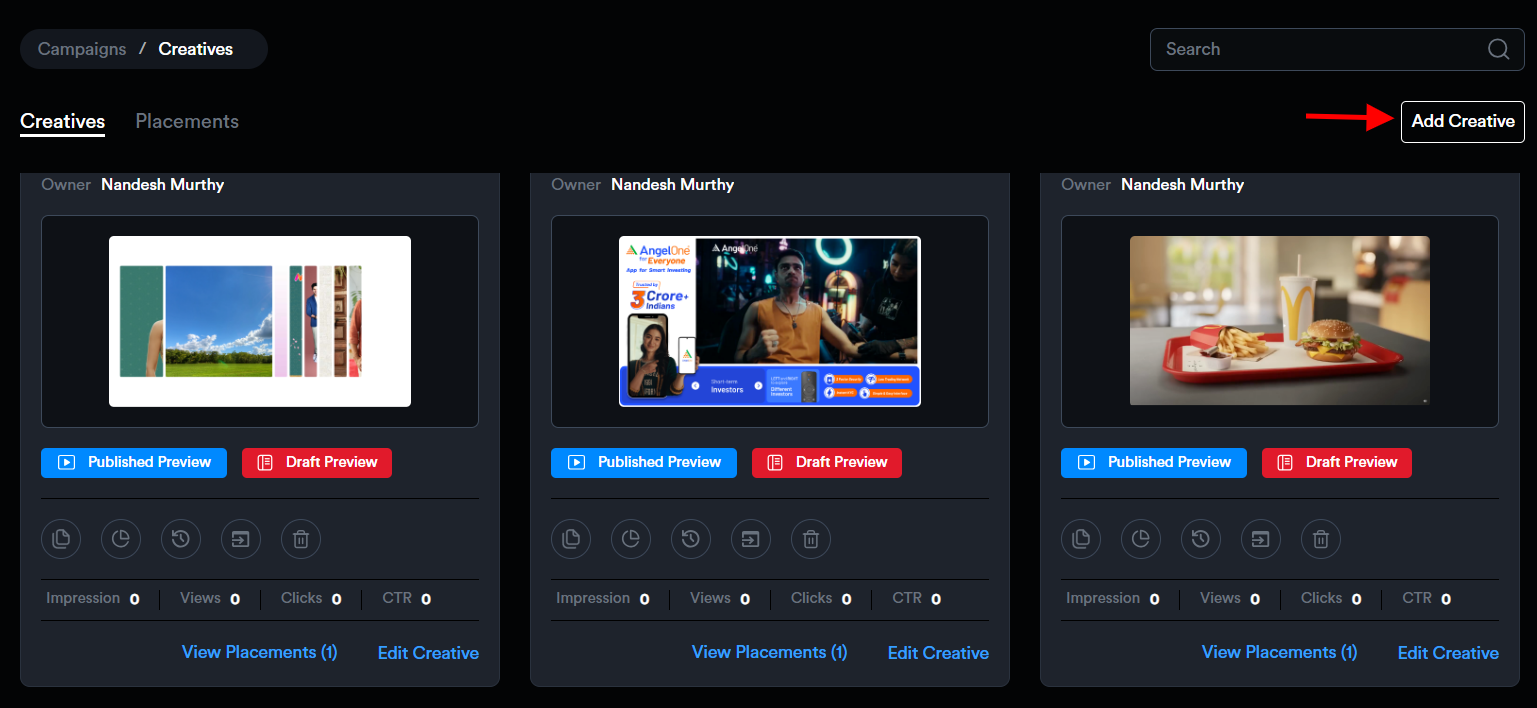Click the history icon on the McDonald's creative card
The height and width of the screenshot is (708, 1537).
click(x=1201, y=540)
